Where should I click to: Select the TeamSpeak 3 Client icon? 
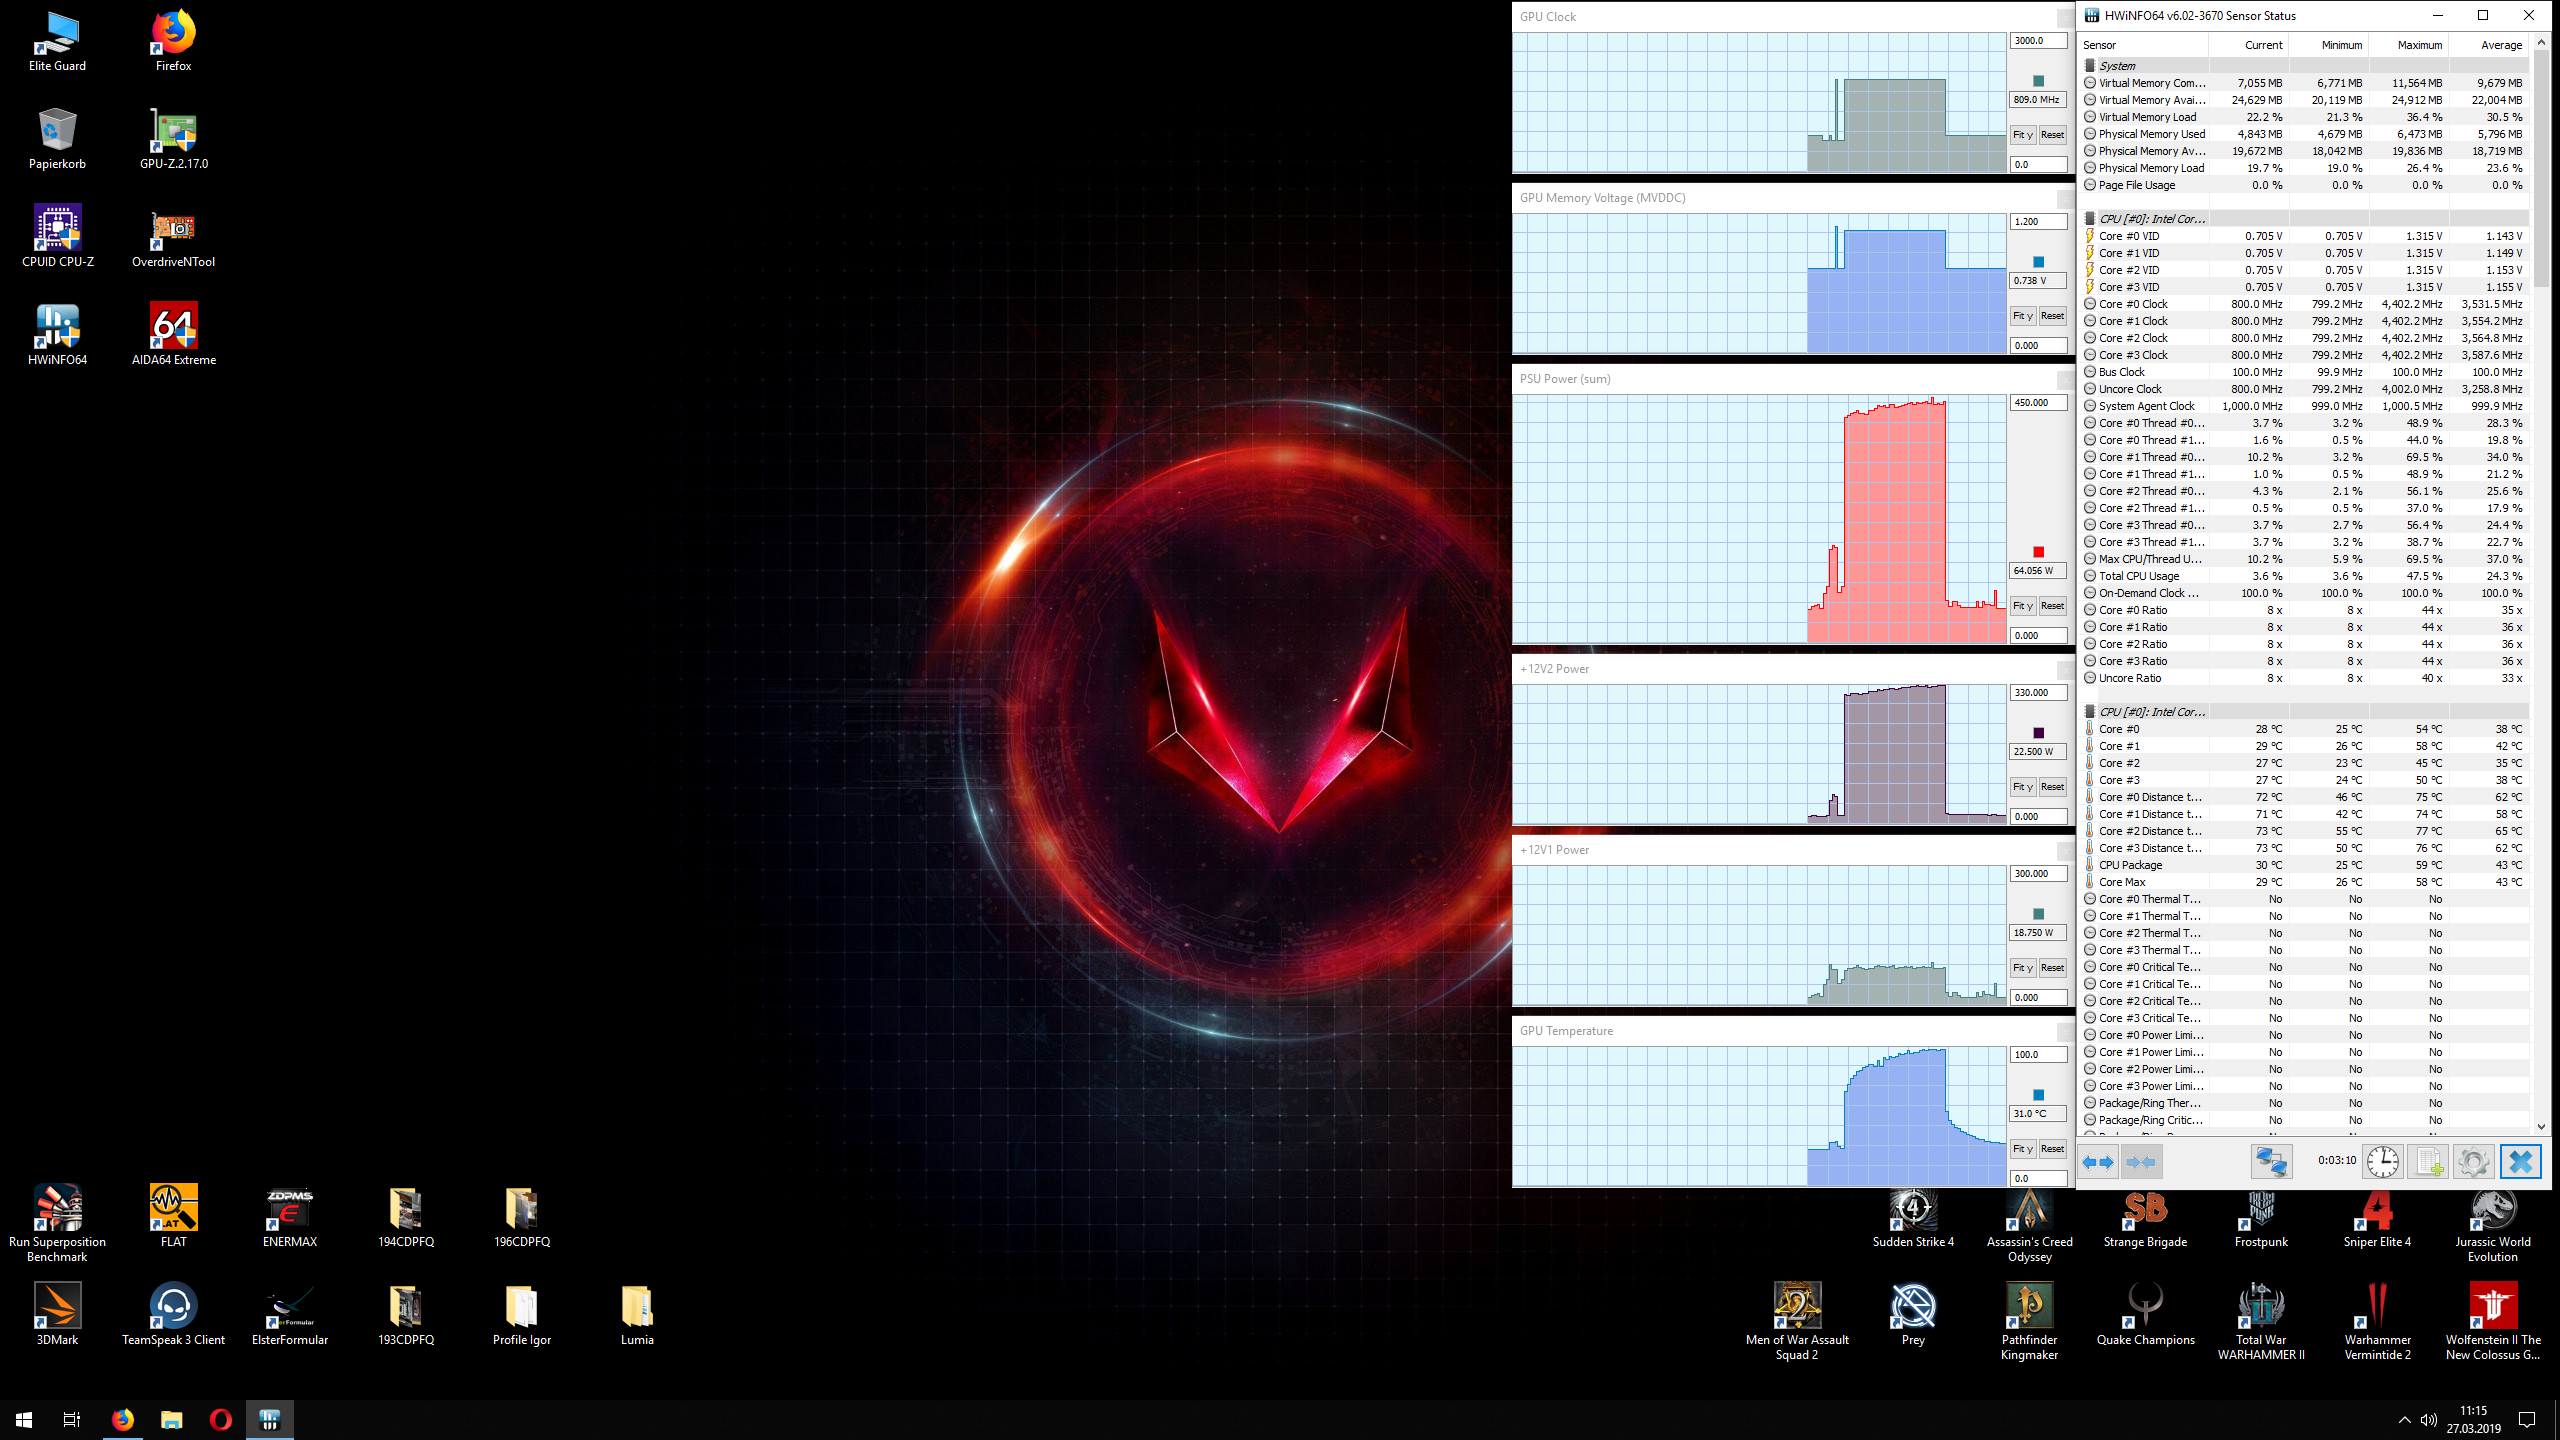(174, 1315)
